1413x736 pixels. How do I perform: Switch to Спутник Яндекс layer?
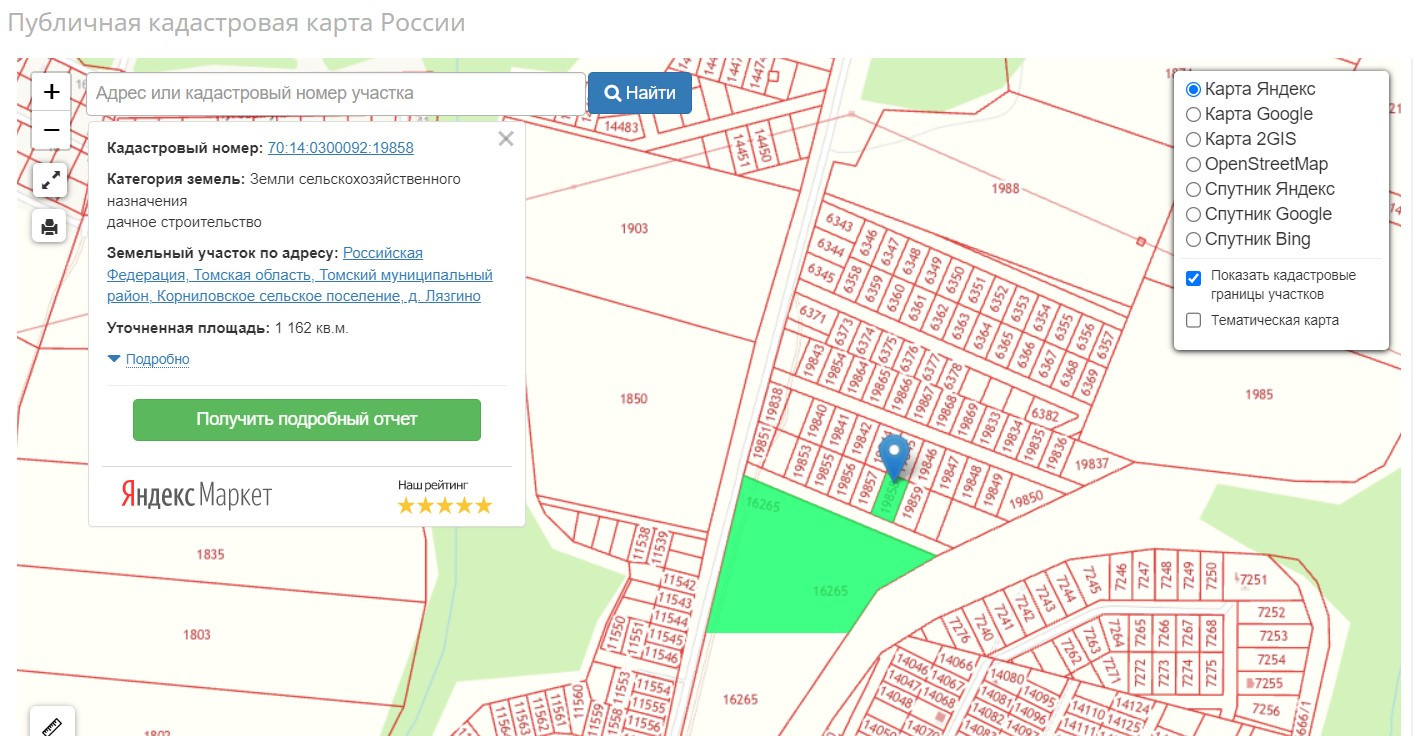coord(1193,190)
